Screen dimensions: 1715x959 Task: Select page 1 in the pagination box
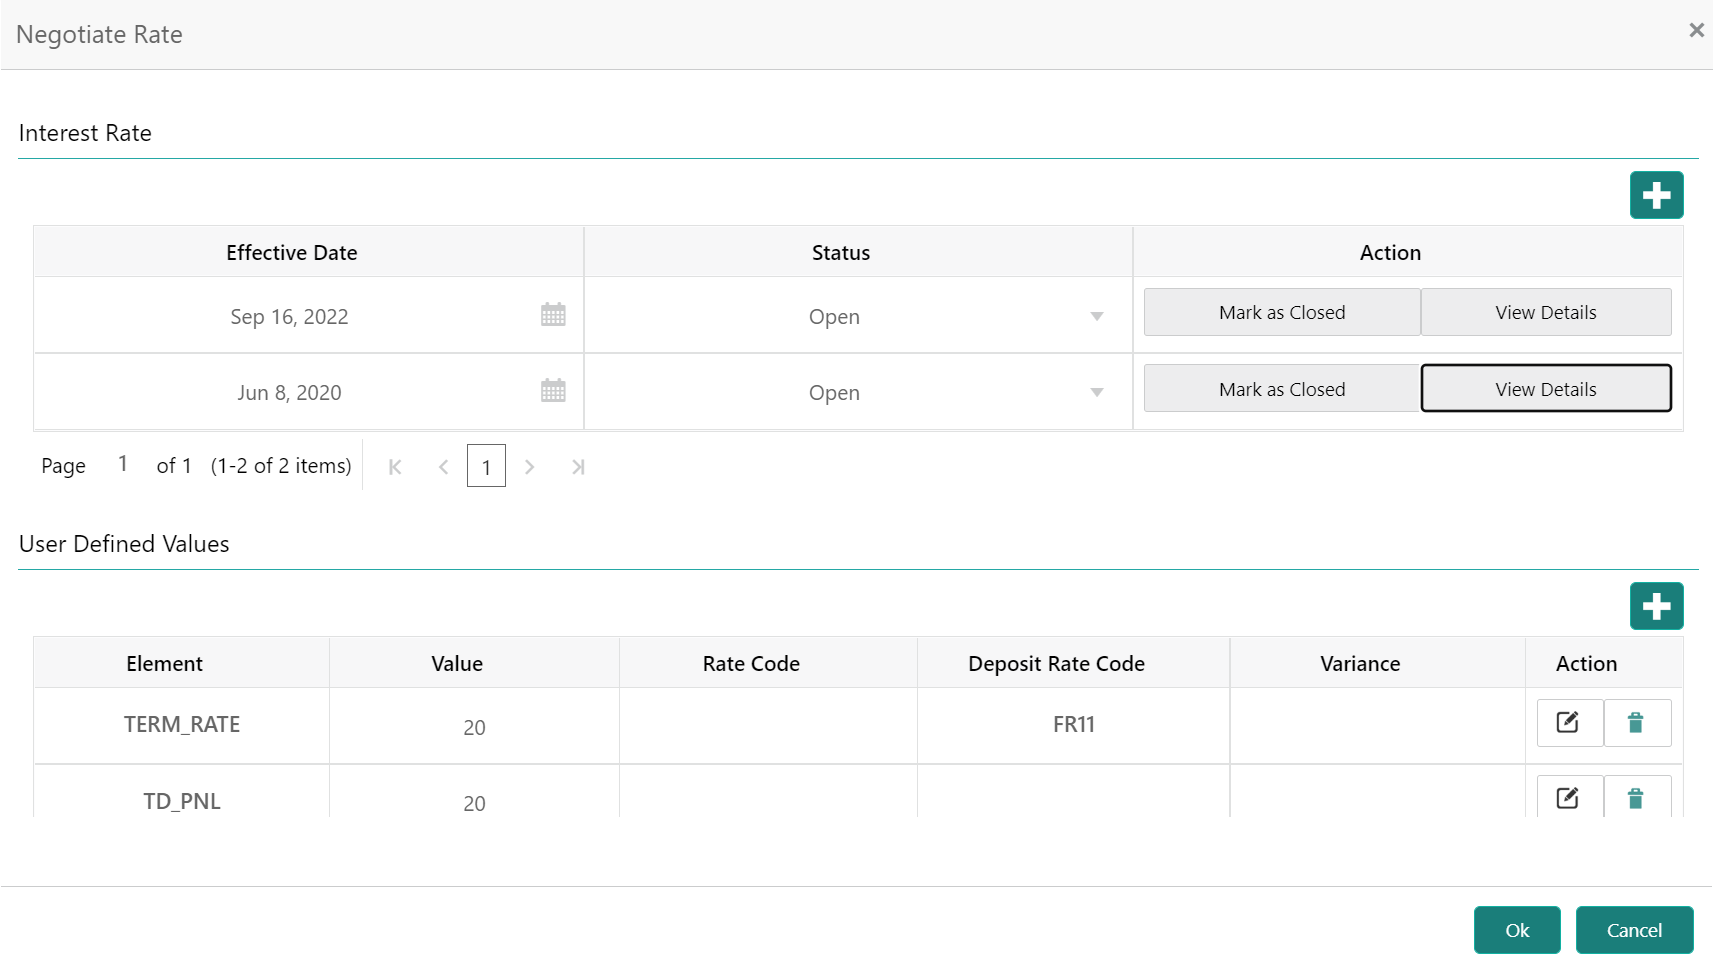(486, 466)
